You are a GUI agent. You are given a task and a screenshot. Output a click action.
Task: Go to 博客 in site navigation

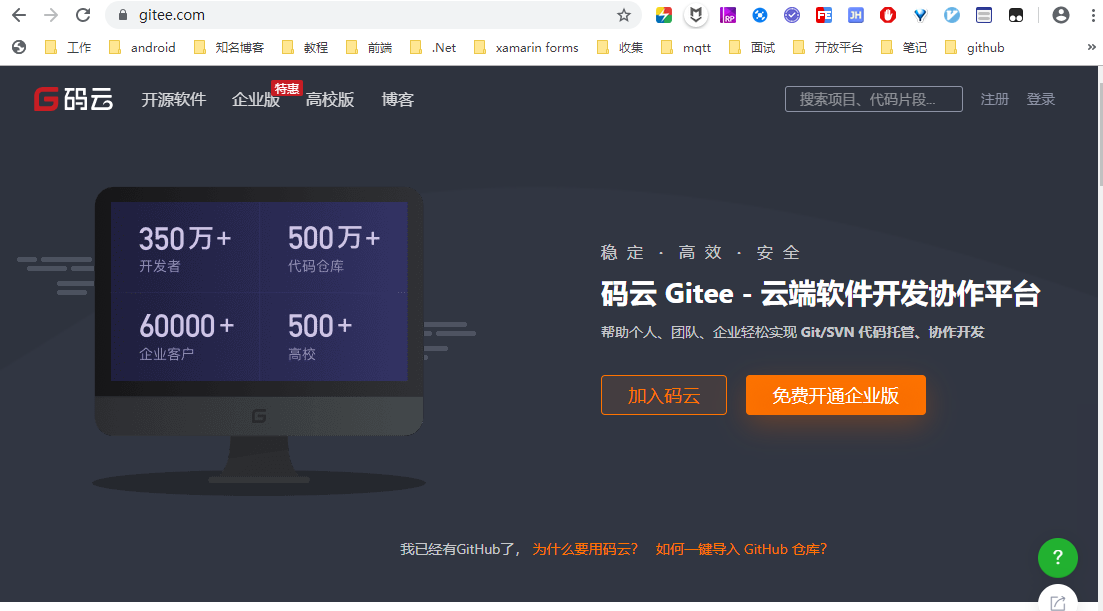(x=397, y=100)
